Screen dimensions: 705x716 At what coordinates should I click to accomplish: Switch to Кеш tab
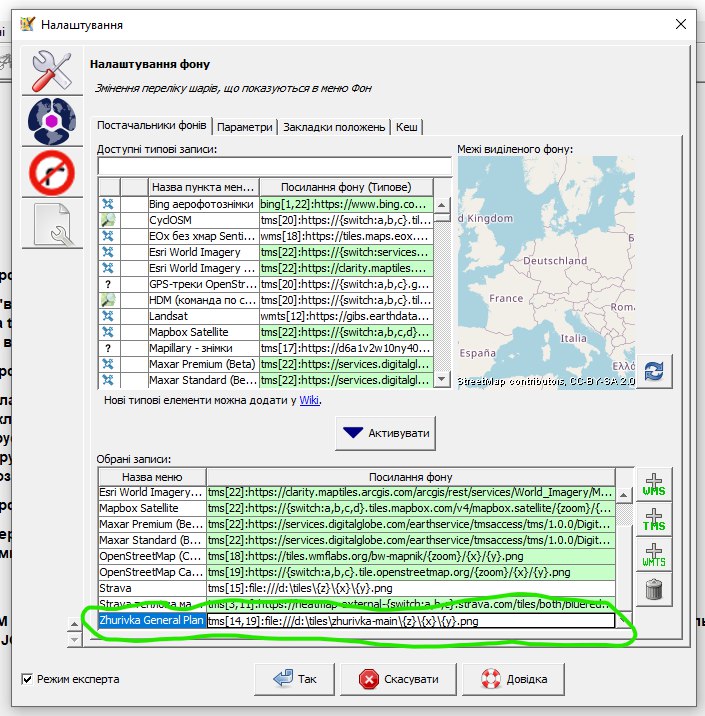406,127
